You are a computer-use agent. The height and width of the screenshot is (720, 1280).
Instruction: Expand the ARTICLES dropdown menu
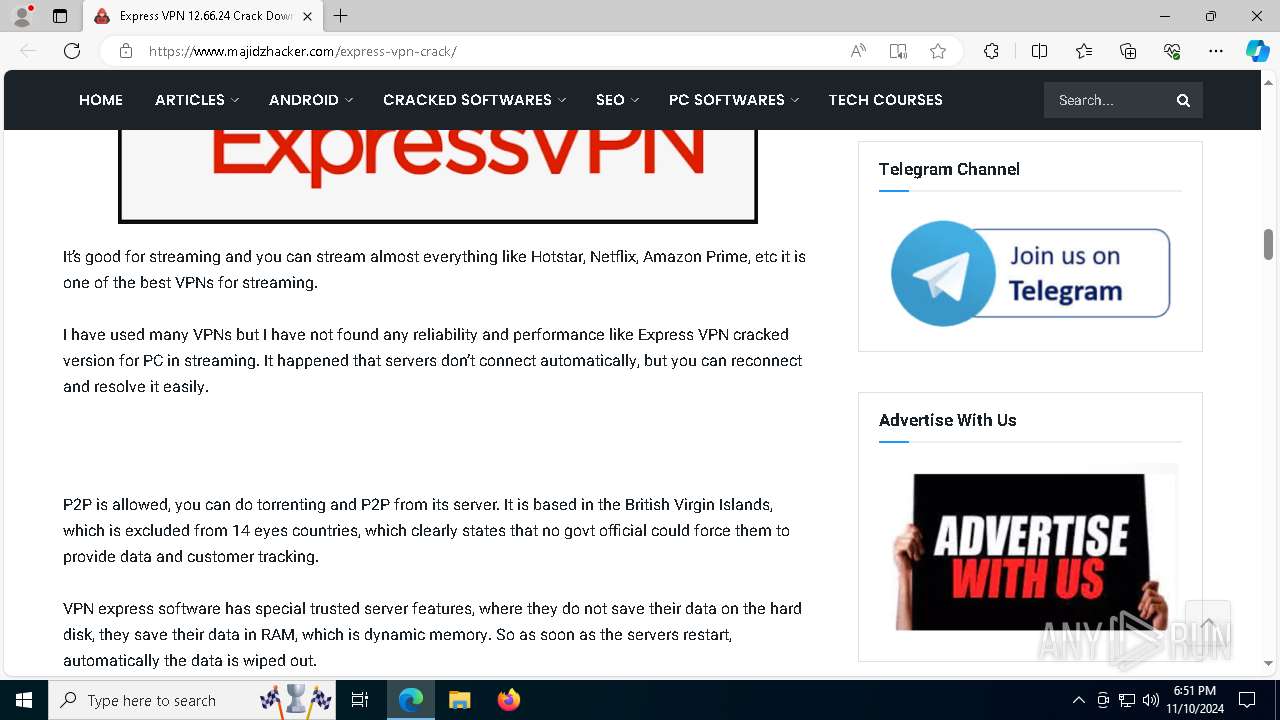tap(197, 100)
